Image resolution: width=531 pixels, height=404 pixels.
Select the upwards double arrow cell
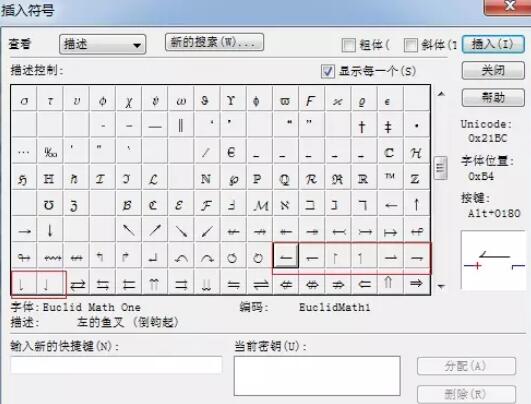(390, 283)
